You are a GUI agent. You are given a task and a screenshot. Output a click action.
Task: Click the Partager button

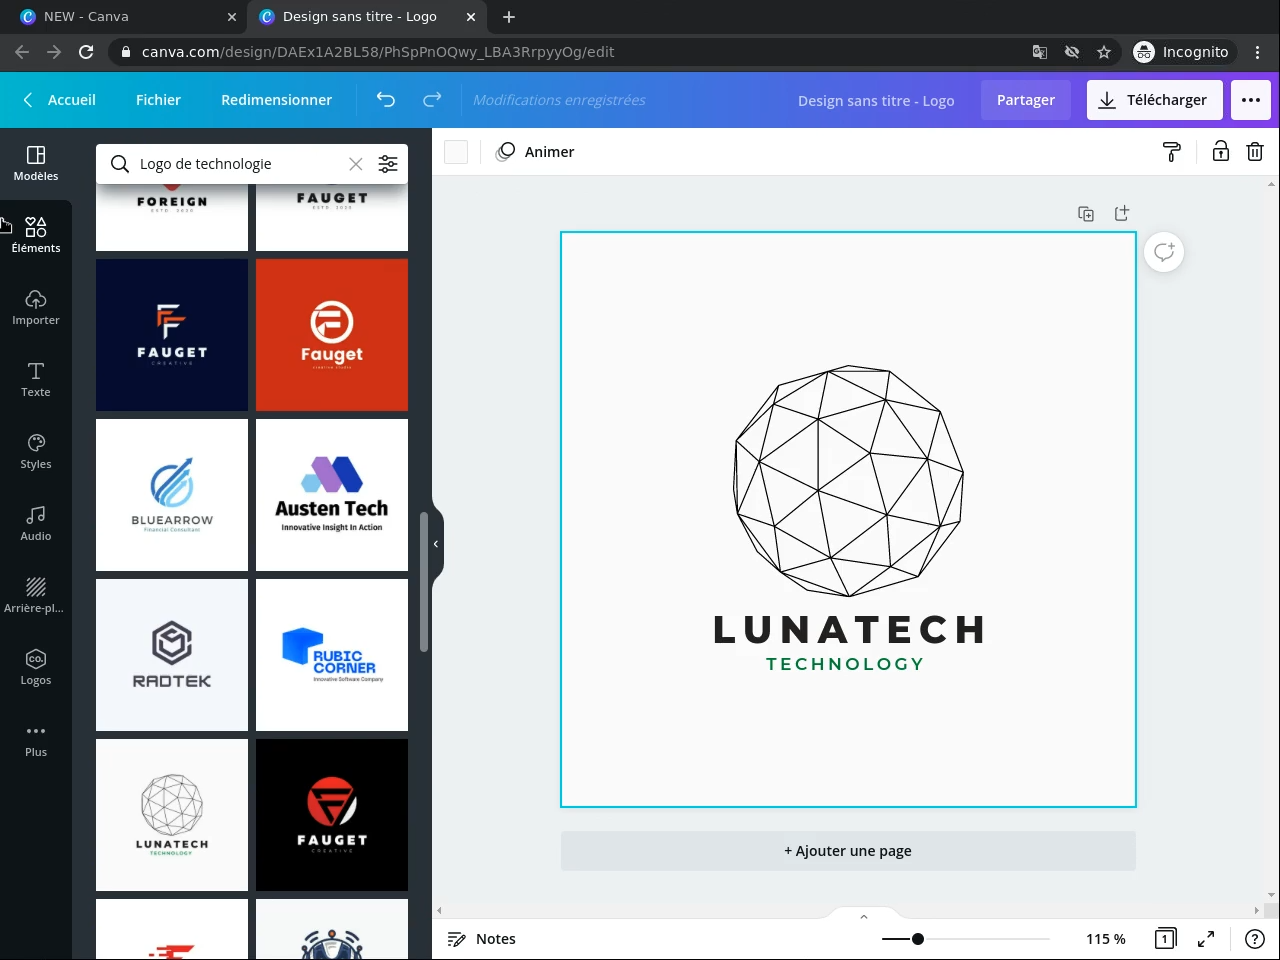(1026, 100)
